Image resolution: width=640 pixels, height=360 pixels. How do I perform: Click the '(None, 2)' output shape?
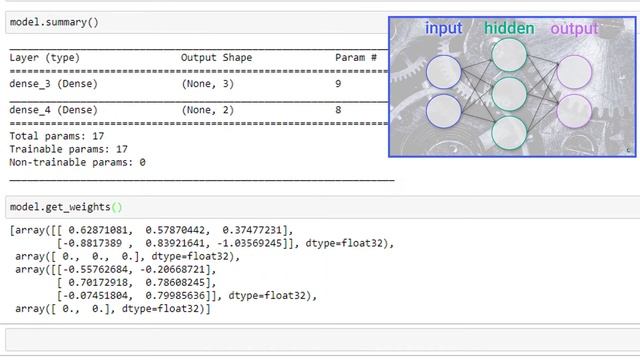coord(207,110)
